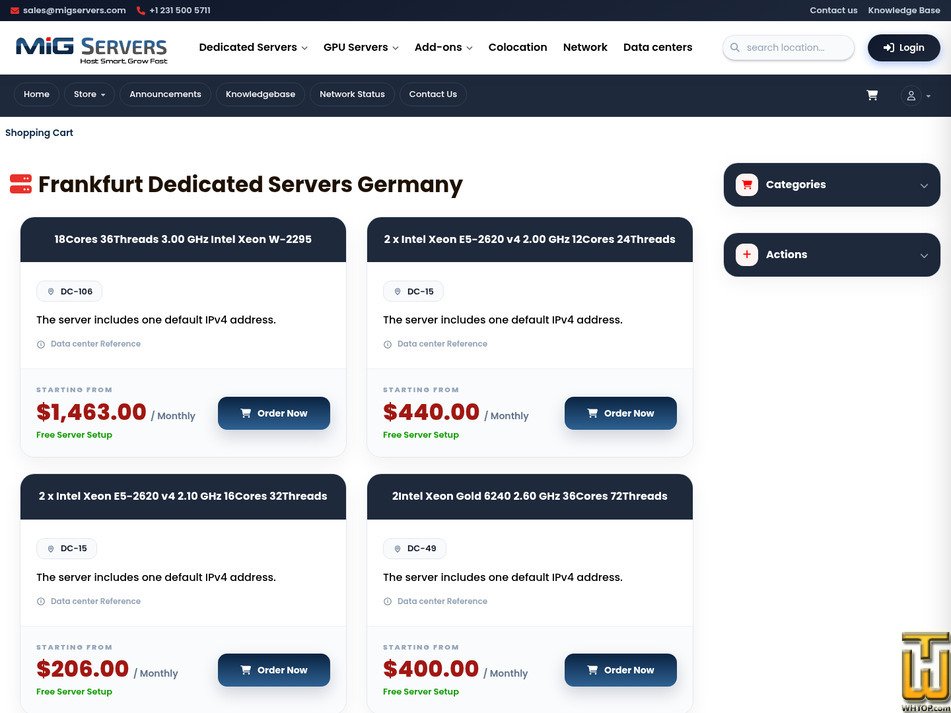Expand the Dedicated Servers dropdown menu
This screenshot has width=951, height=713.
[253, 47]
